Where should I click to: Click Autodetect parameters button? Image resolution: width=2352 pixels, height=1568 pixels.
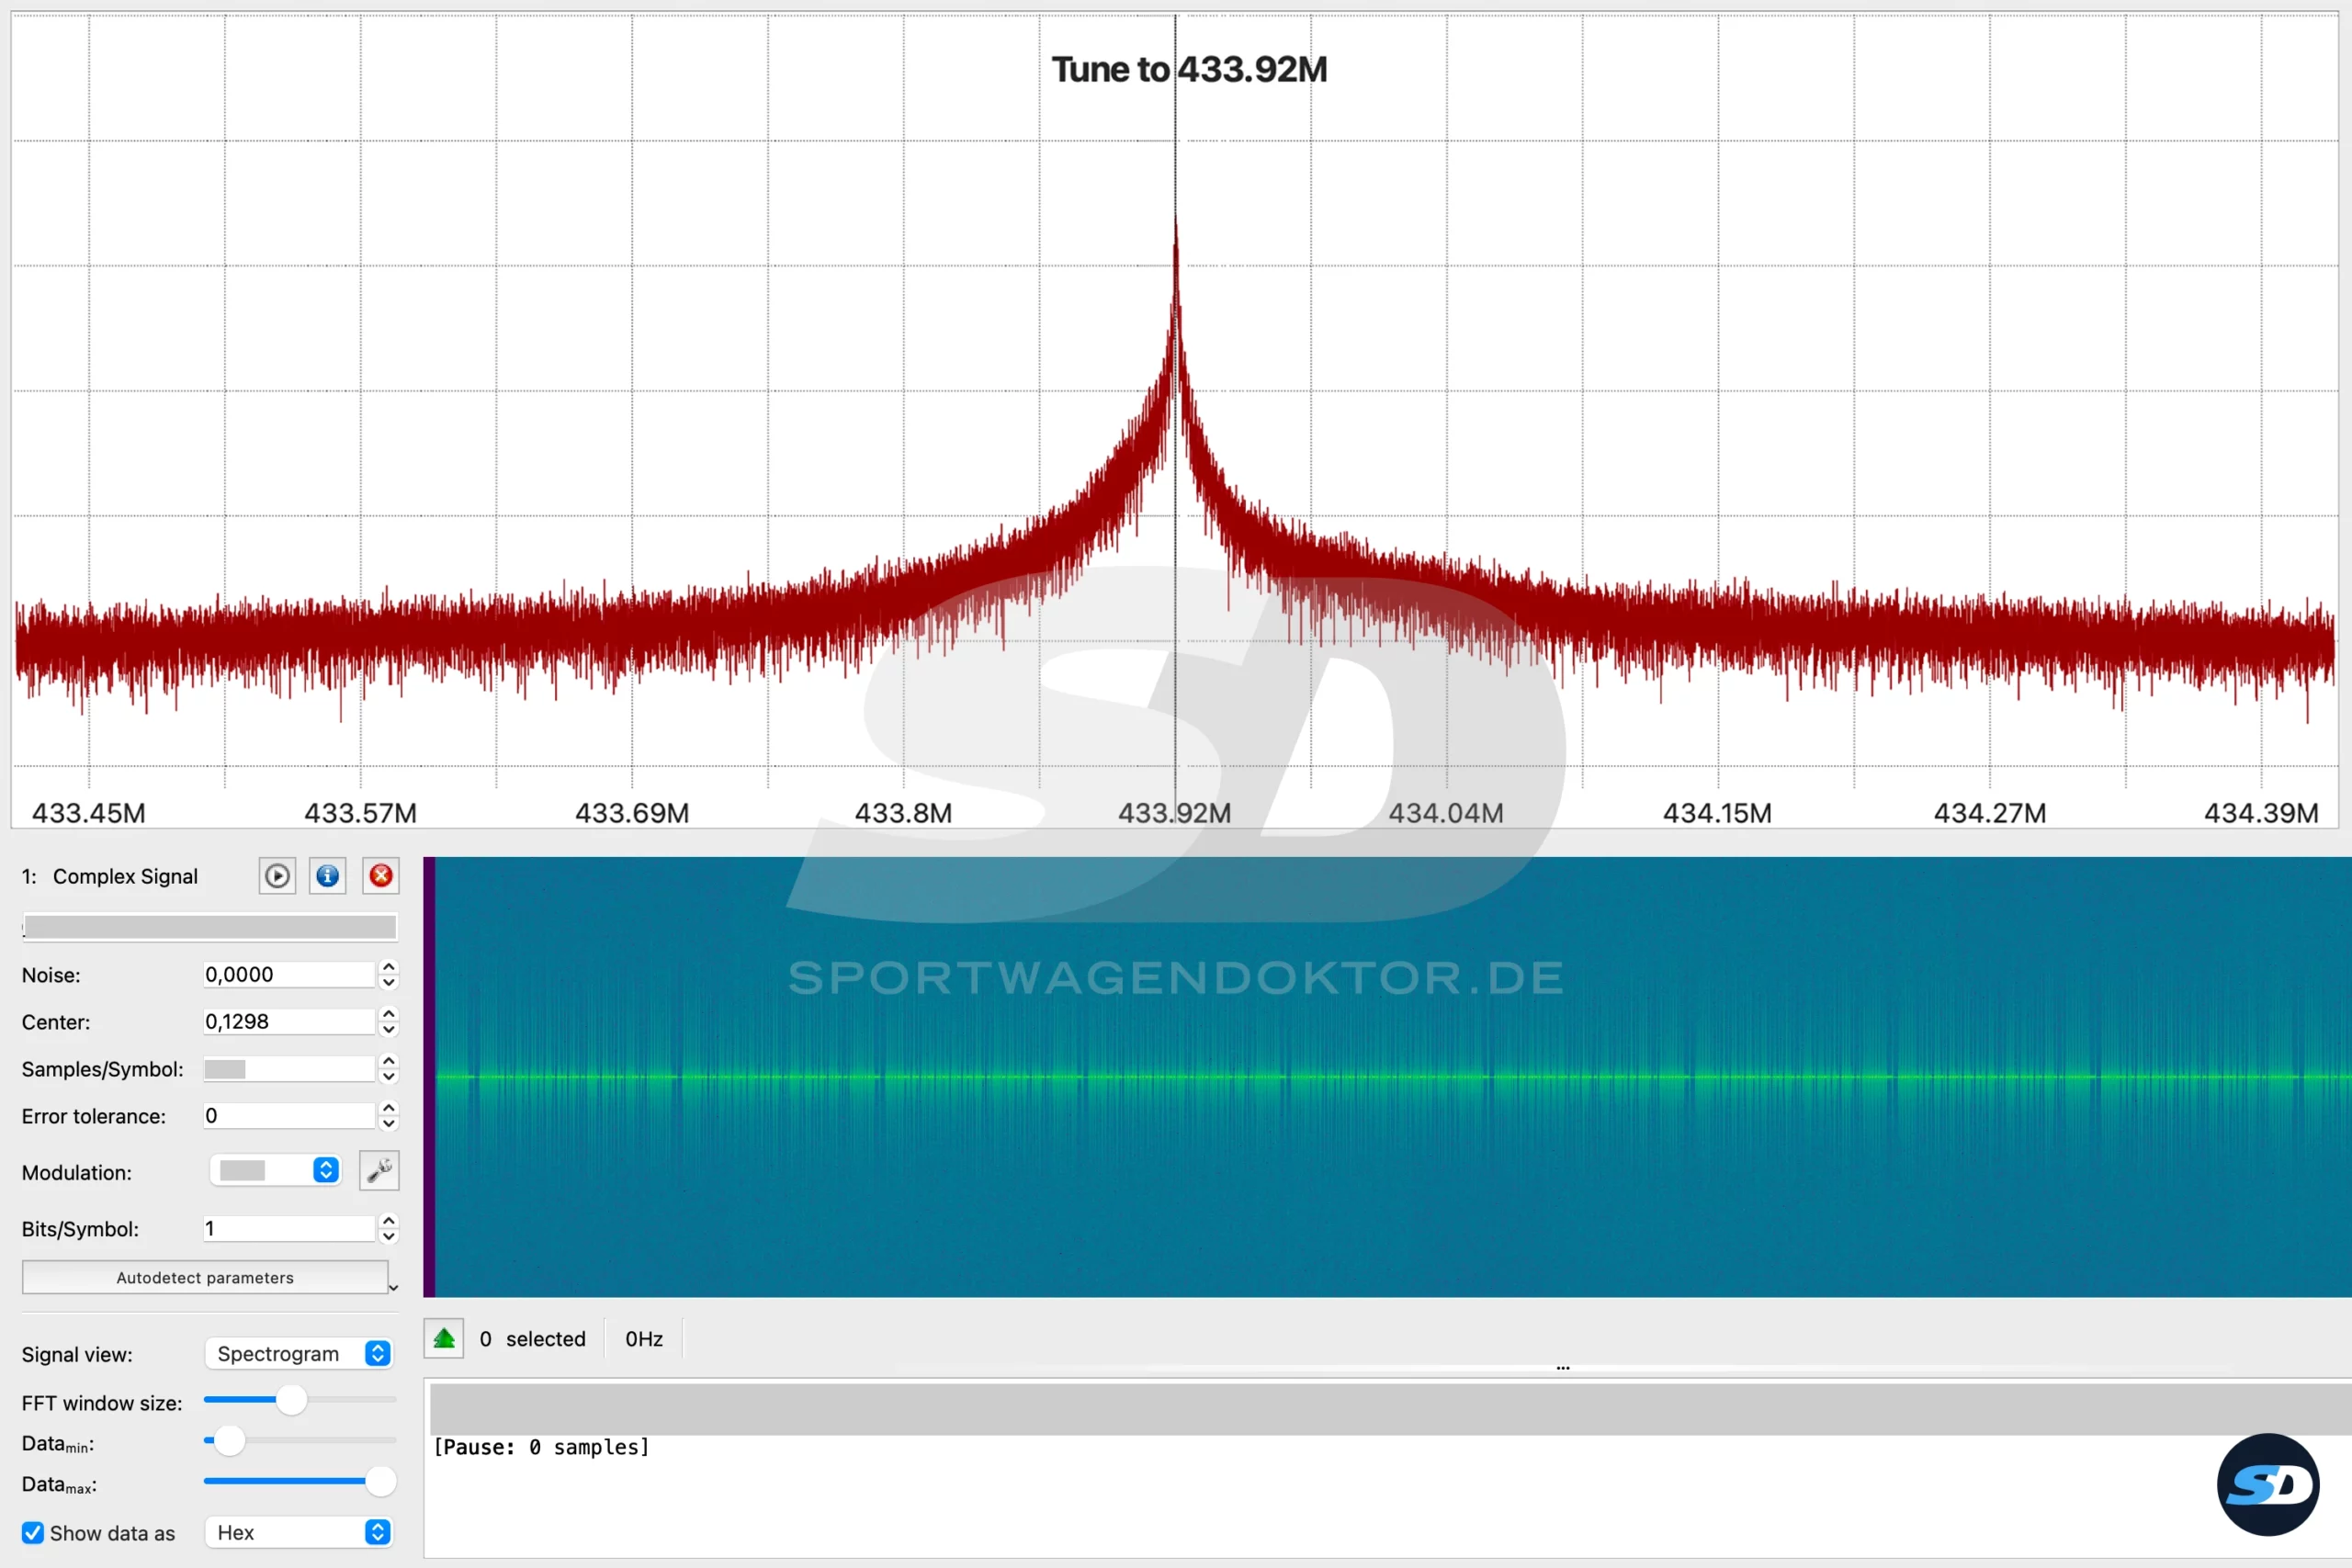coord(205,1278)
